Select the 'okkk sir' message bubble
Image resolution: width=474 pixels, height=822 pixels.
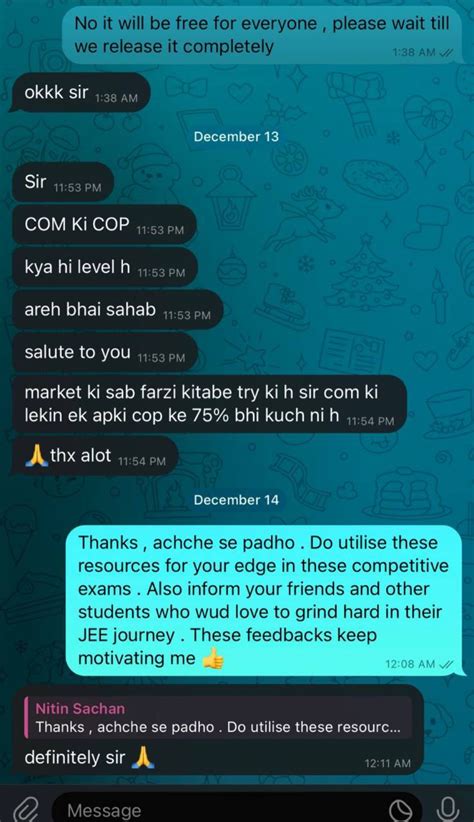pos(80,93)
